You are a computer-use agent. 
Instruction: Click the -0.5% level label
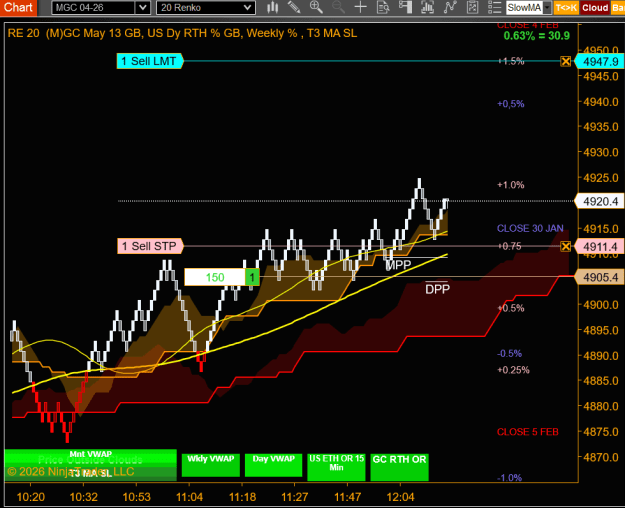[x=509, y=354]
